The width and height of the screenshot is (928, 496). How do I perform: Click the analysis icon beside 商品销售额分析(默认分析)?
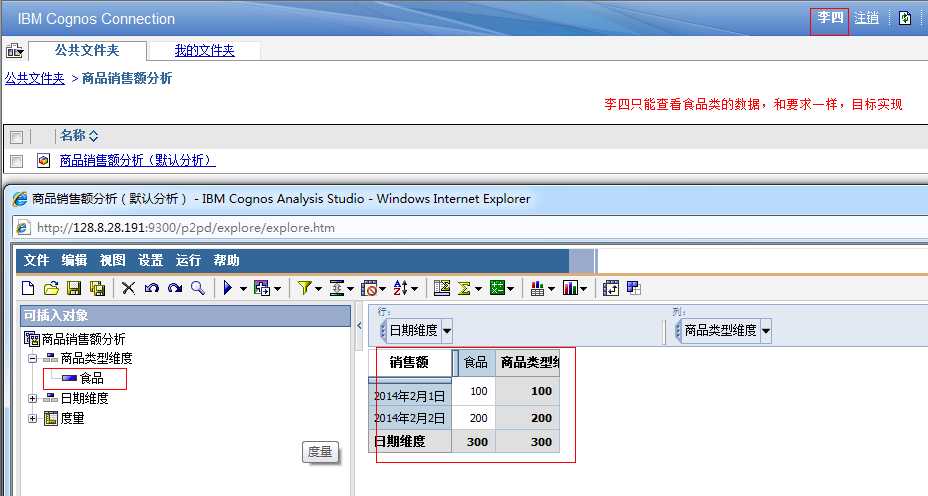point(43,160)
